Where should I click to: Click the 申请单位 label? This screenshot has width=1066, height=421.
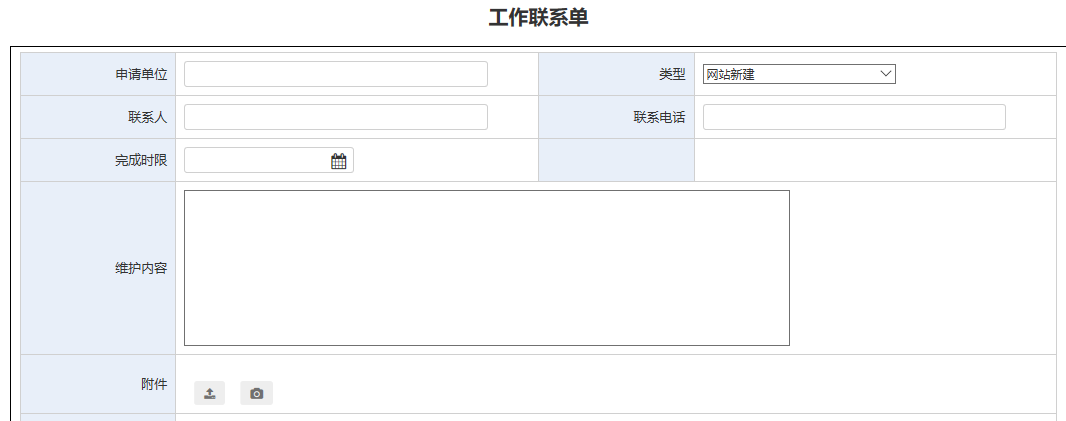click(141, 75)
